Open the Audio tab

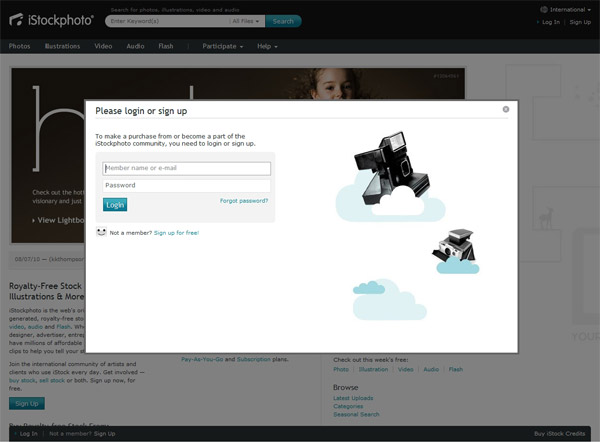coord(135,46)
